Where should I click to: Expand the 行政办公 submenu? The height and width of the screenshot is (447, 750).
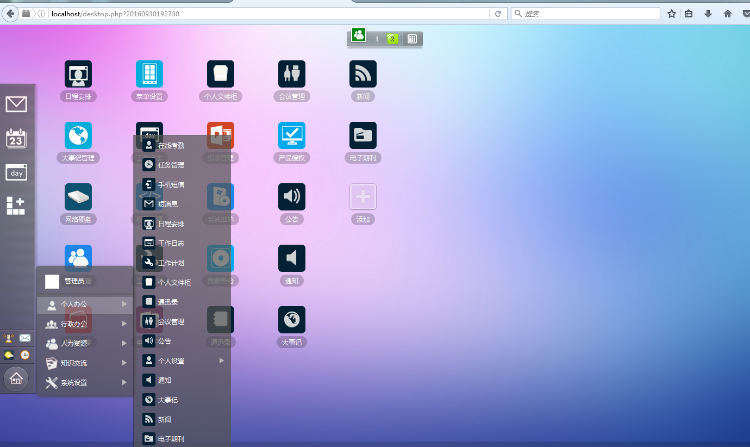click(84, 324)
